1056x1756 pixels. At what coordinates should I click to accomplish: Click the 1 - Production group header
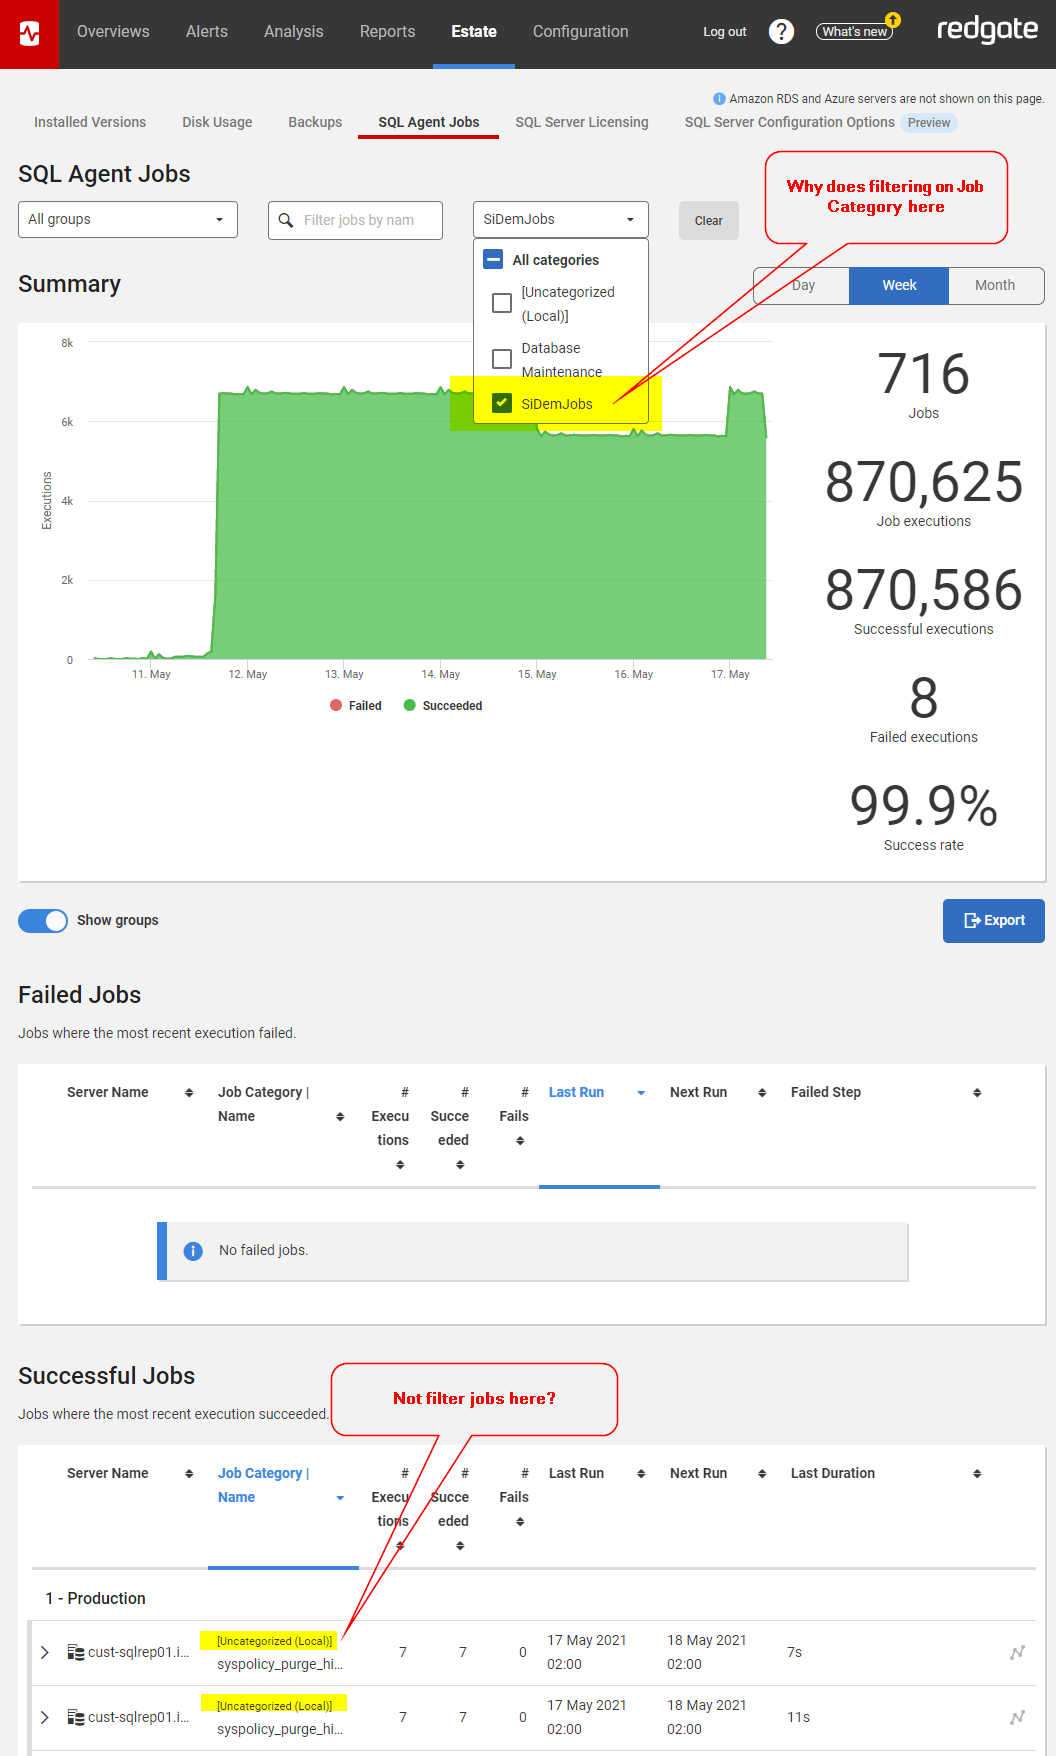click(x=96, y=1599)
